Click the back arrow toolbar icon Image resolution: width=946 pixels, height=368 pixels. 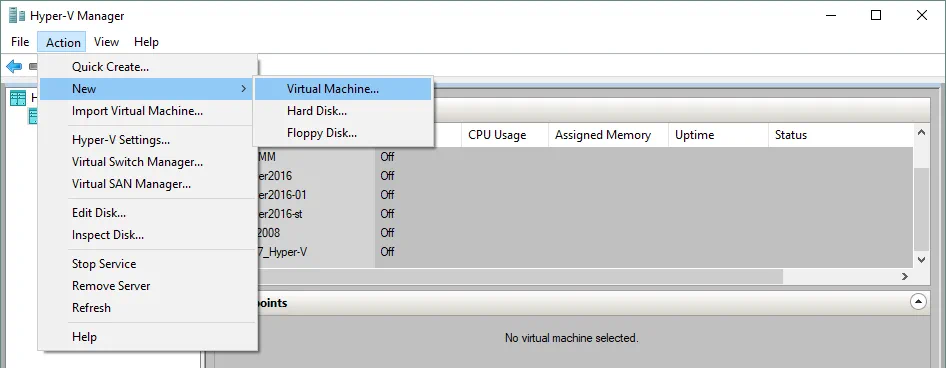point(14,66)
